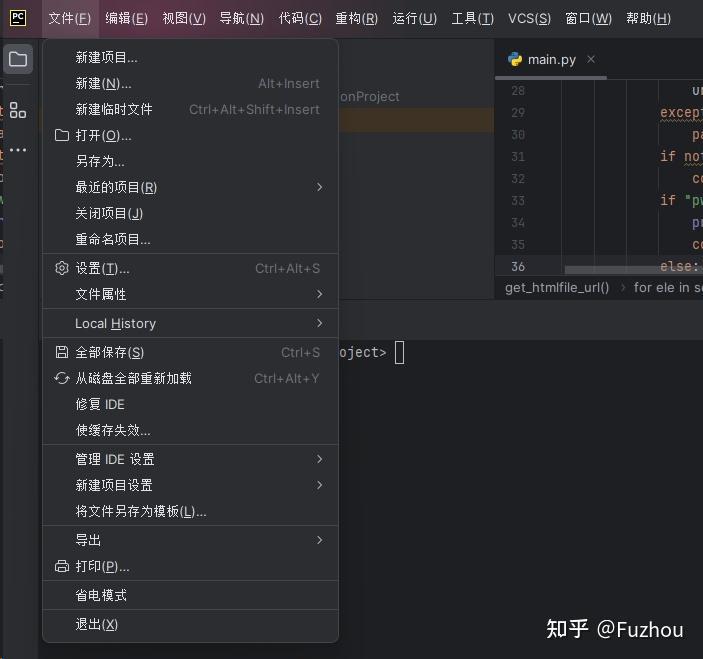Viewport: 703px width, 659px height.
Task: Expand the Local History submenu arrow
Action: [319, 323]
